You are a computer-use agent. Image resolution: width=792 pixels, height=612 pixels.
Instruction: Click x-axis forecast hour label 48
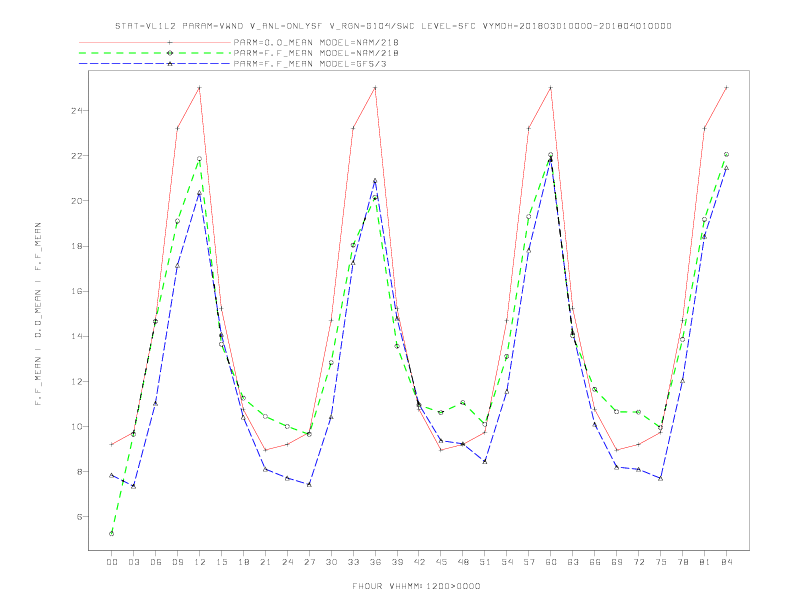(463, 562)
